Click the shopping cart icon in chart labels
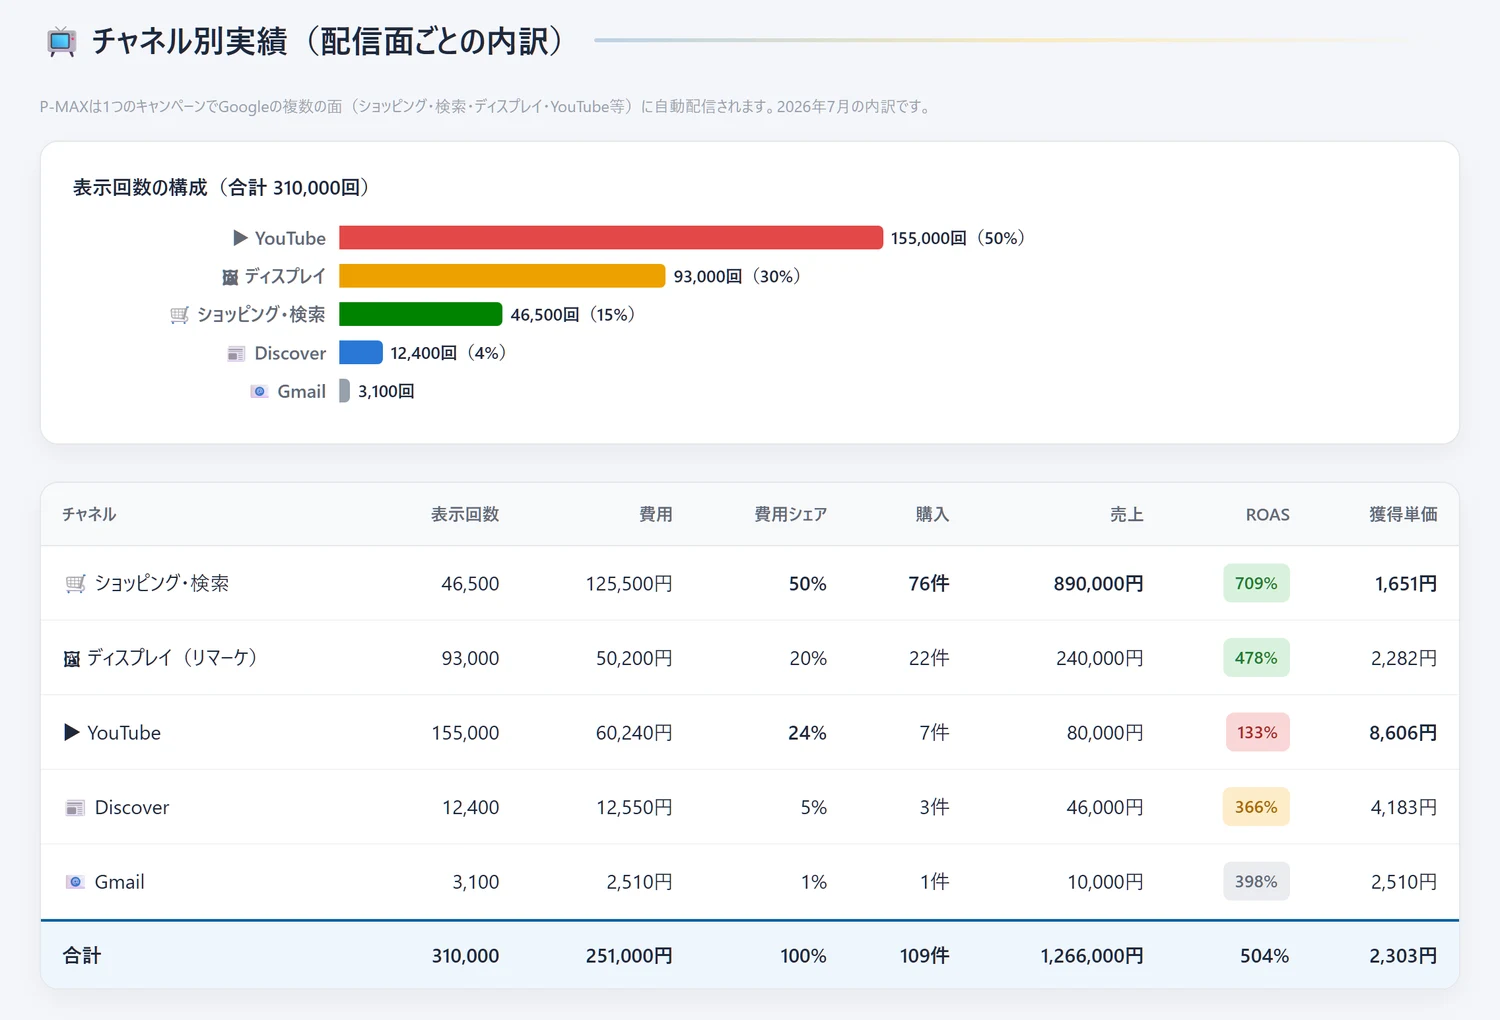Viewport: 1500px width, 1020px height. (x=179, y=315)
